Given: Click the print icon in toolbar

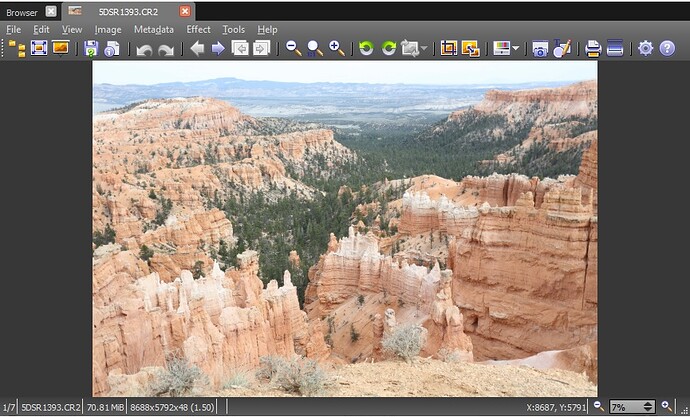Looking at the screenshot, I should 592,48.
